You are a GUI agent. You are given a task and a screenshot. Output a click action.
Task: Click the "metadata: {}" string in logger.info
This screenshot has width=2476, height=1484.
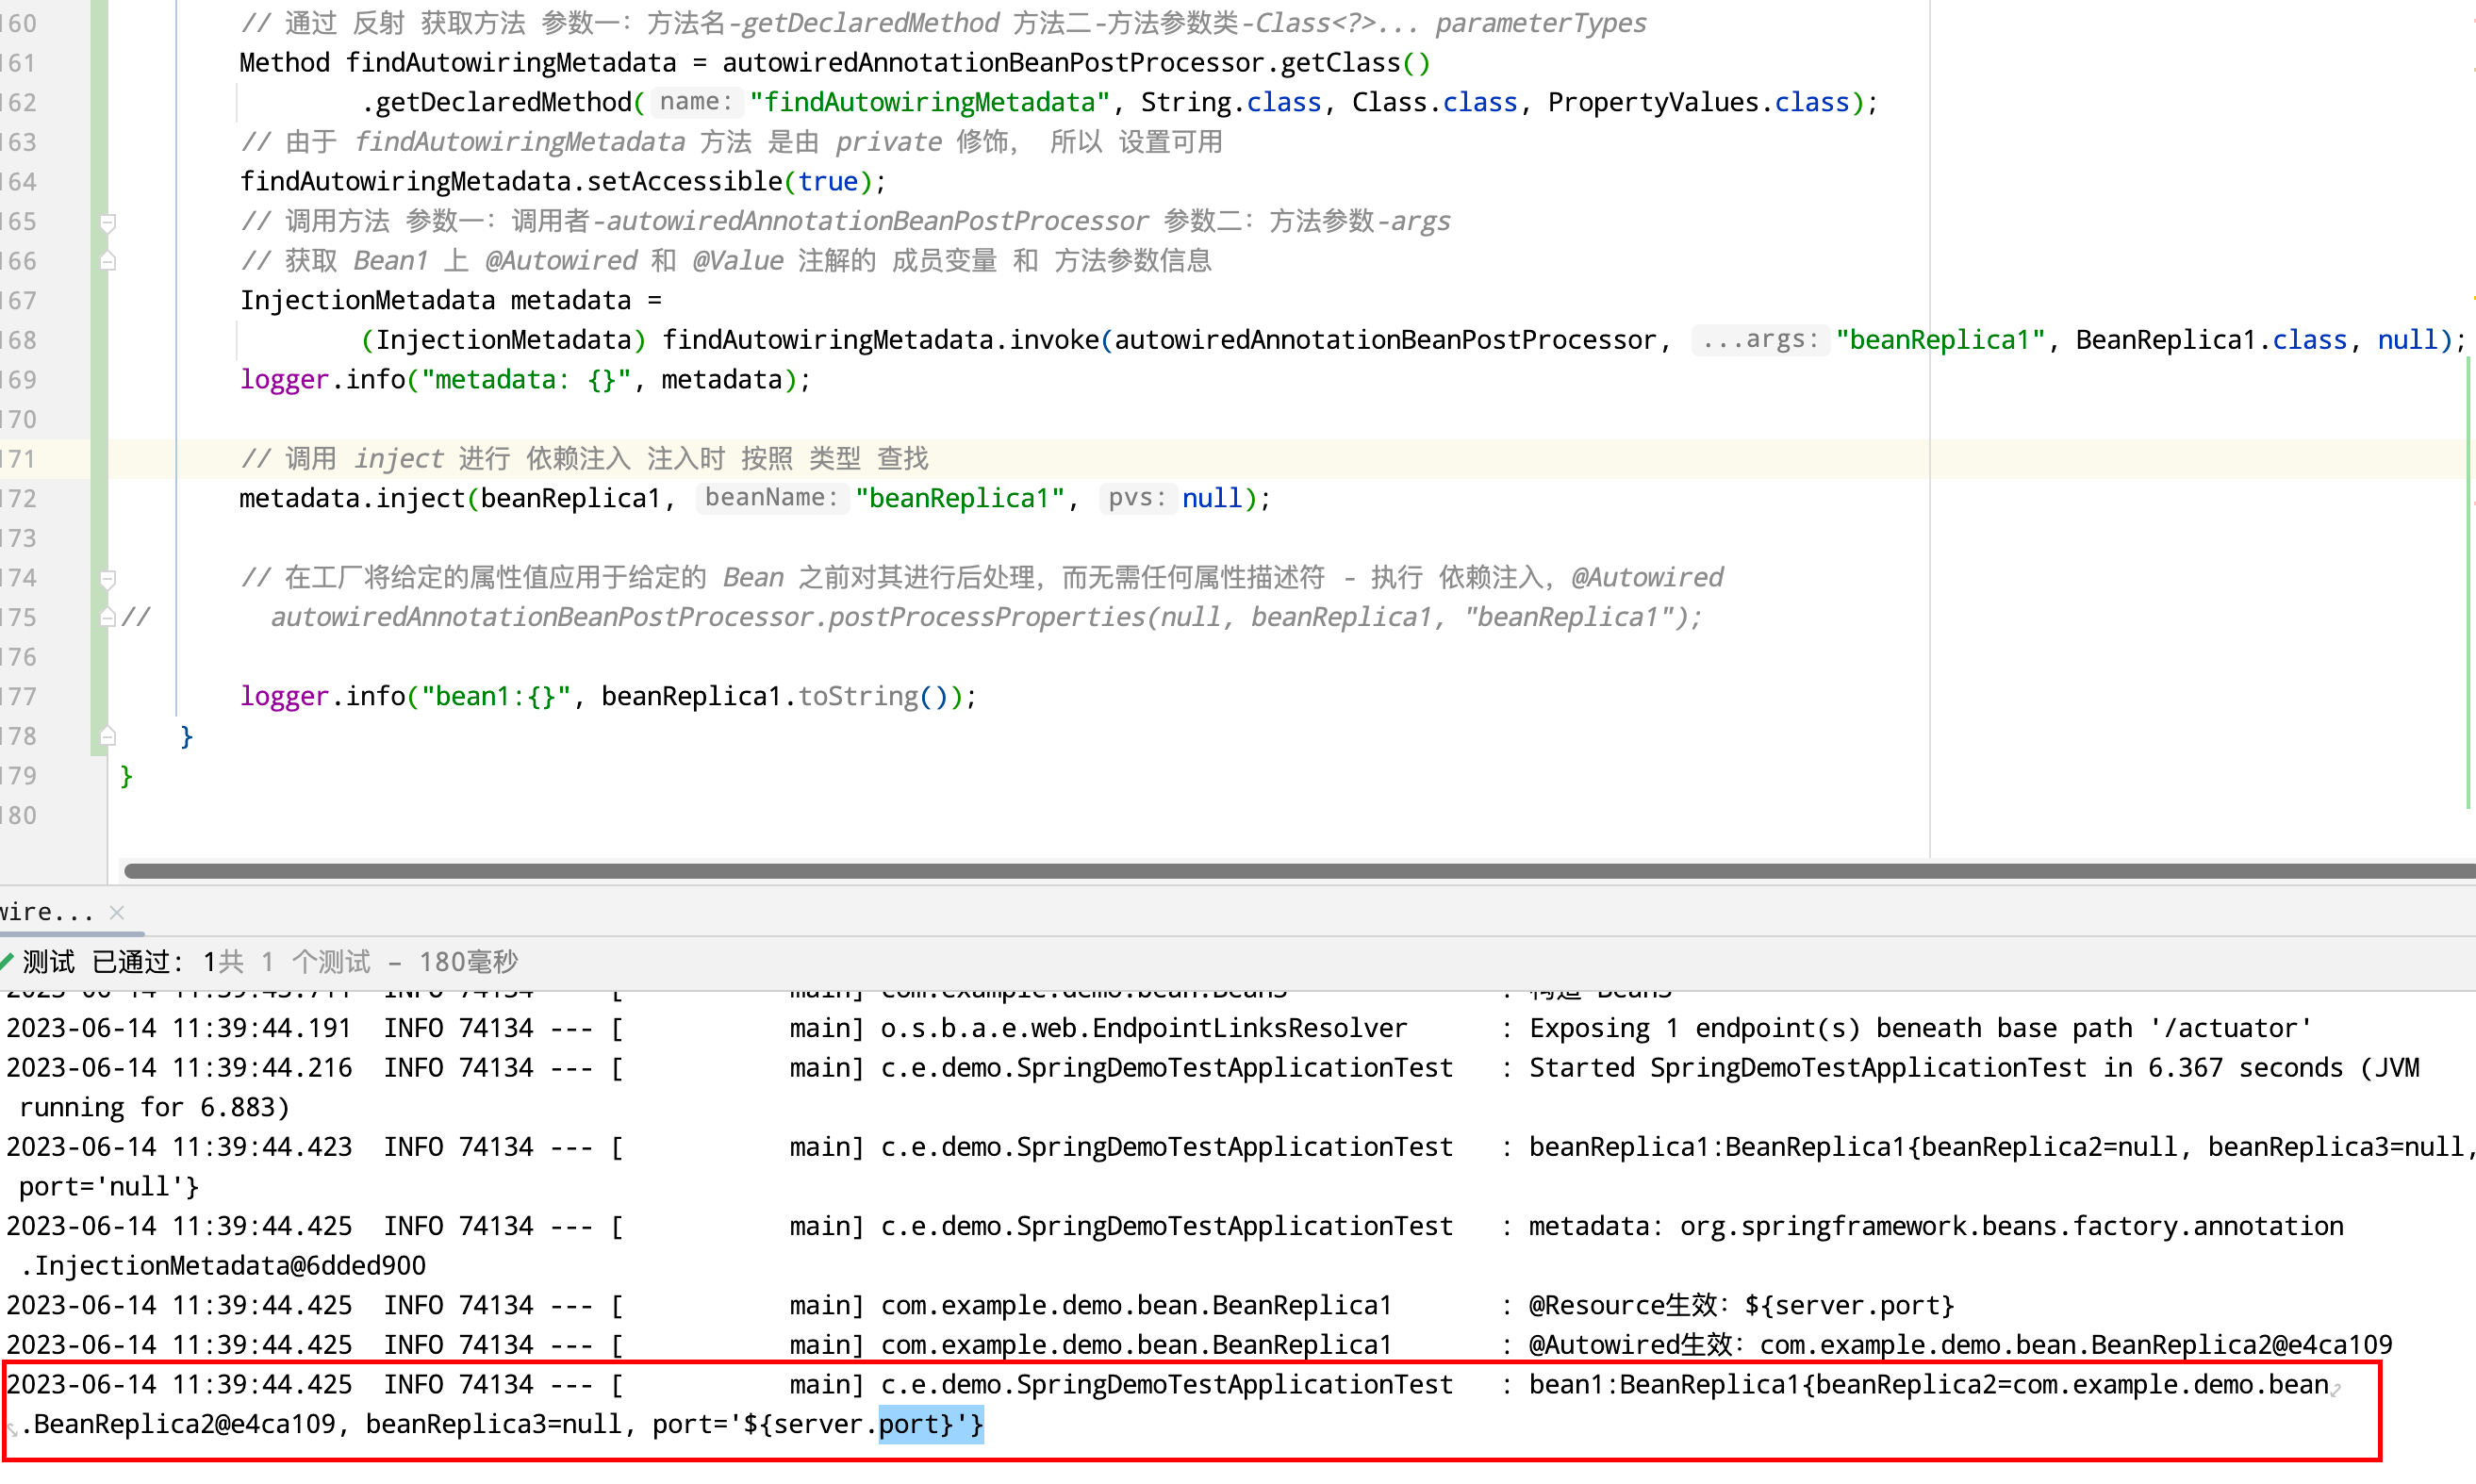click(x=526, y=380)
